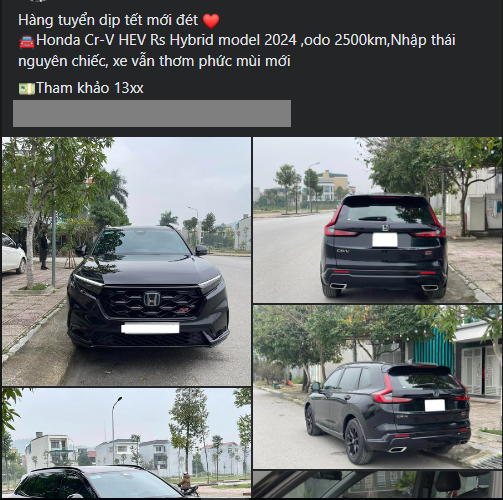Click the red car emoji
The height and width of the screenshot is (500, 503).
[27, 41]
